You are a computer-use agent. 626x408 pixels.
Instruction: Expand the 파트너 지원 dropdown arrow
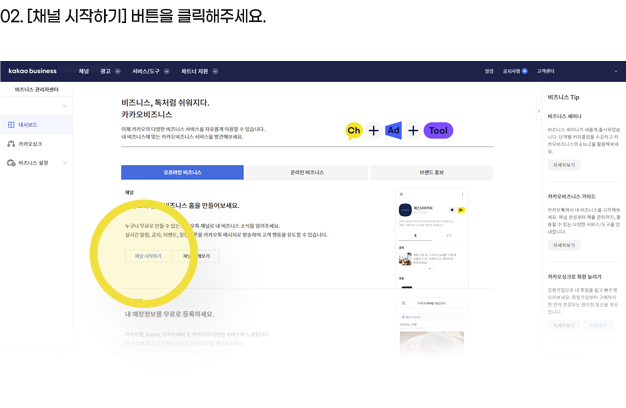click(x=215, y=71)
